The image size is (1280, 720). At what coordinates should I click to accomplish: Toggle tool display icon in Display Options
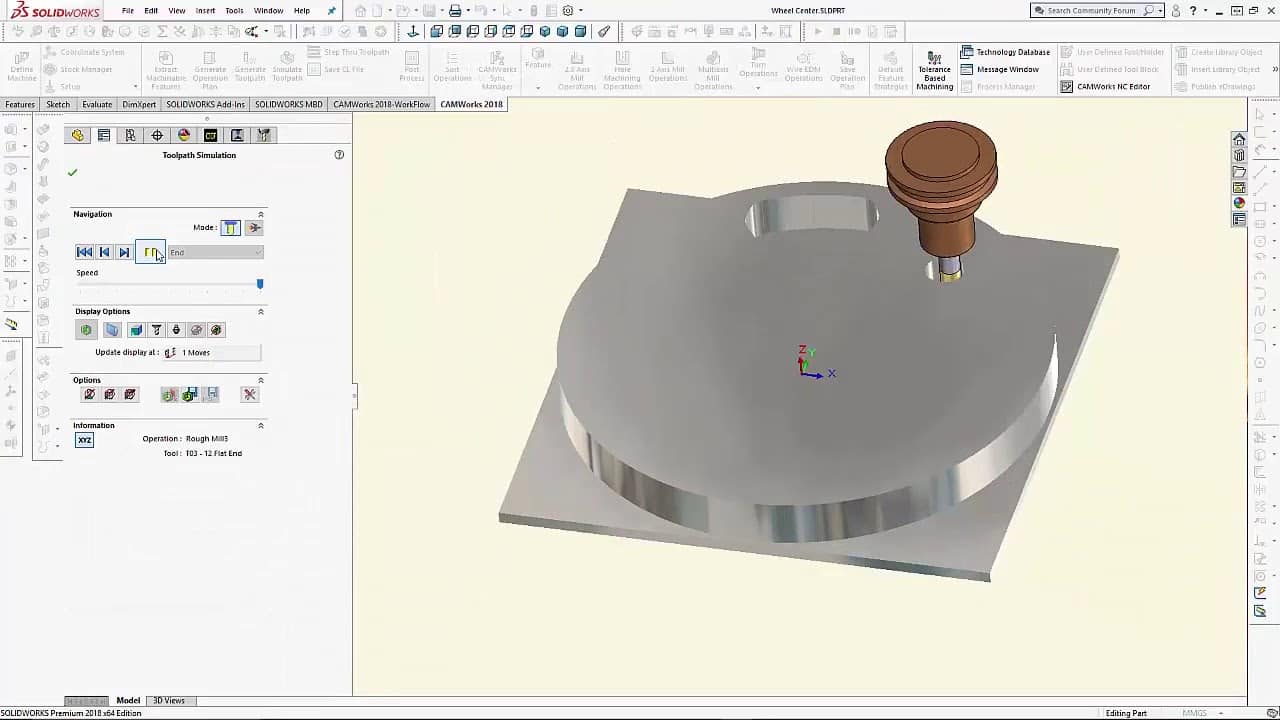156,330
